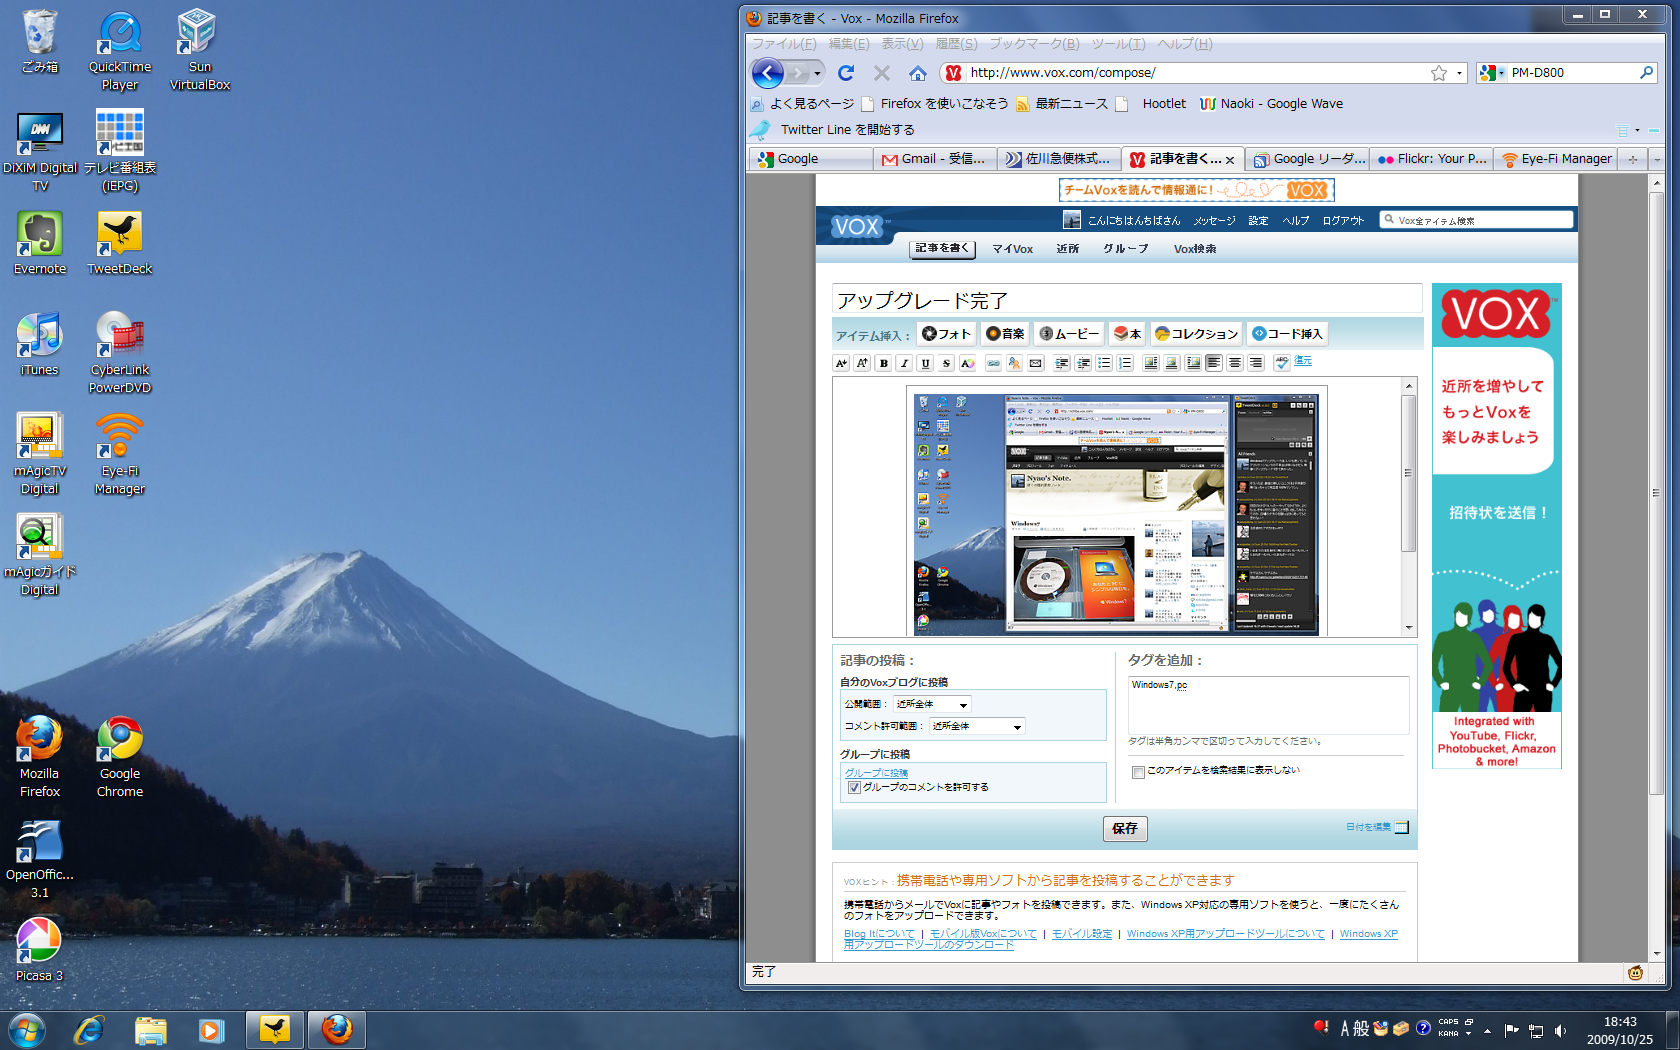
Task: Check このアイテムを検索結果に表示しない box
Action: pos(1138,771)
